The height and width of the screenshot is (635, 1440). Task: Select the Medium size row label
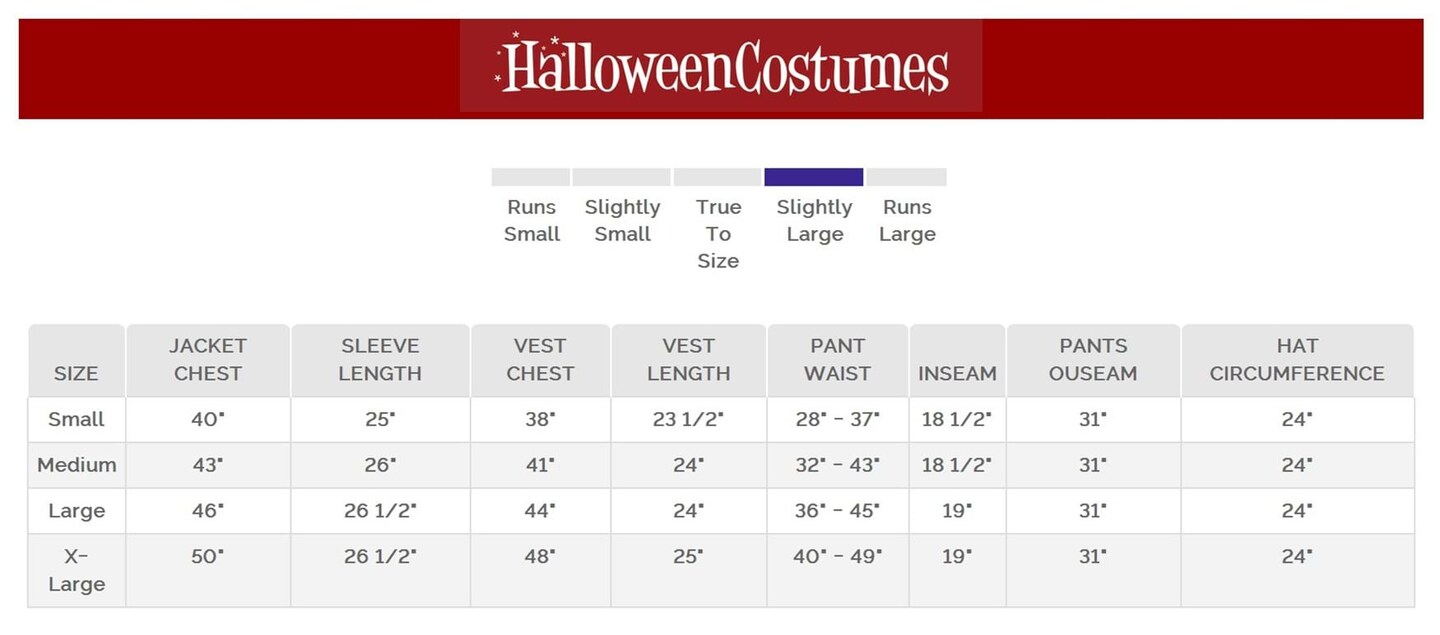click(x=76, y=465)
